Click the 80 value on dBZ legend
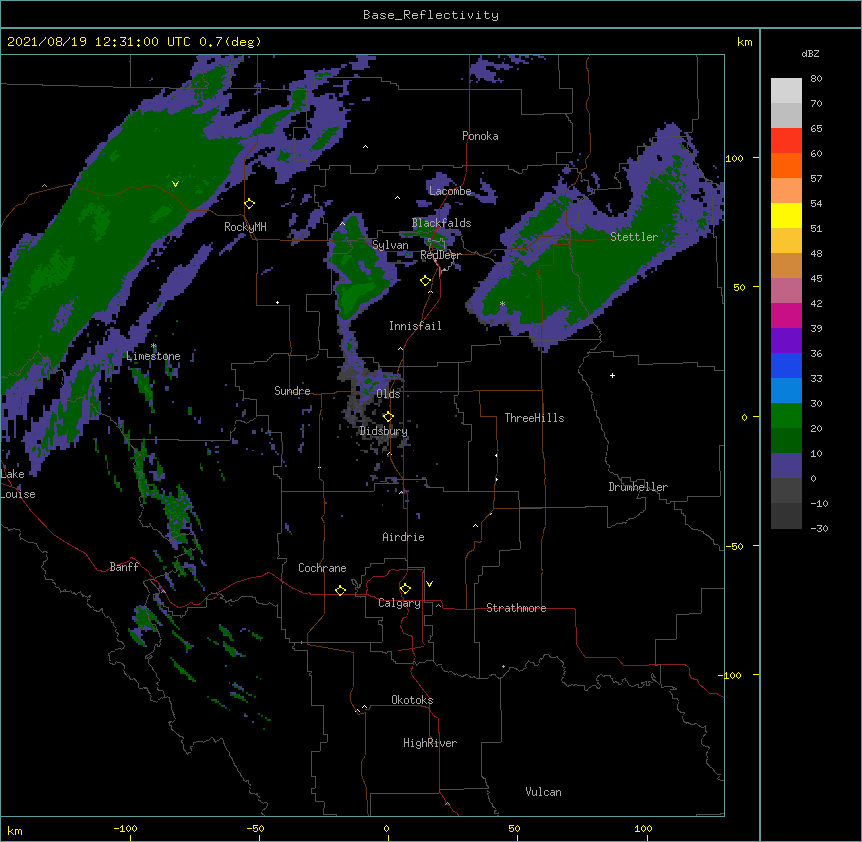This screenshot has width=862, height=842. coord(816,79)
